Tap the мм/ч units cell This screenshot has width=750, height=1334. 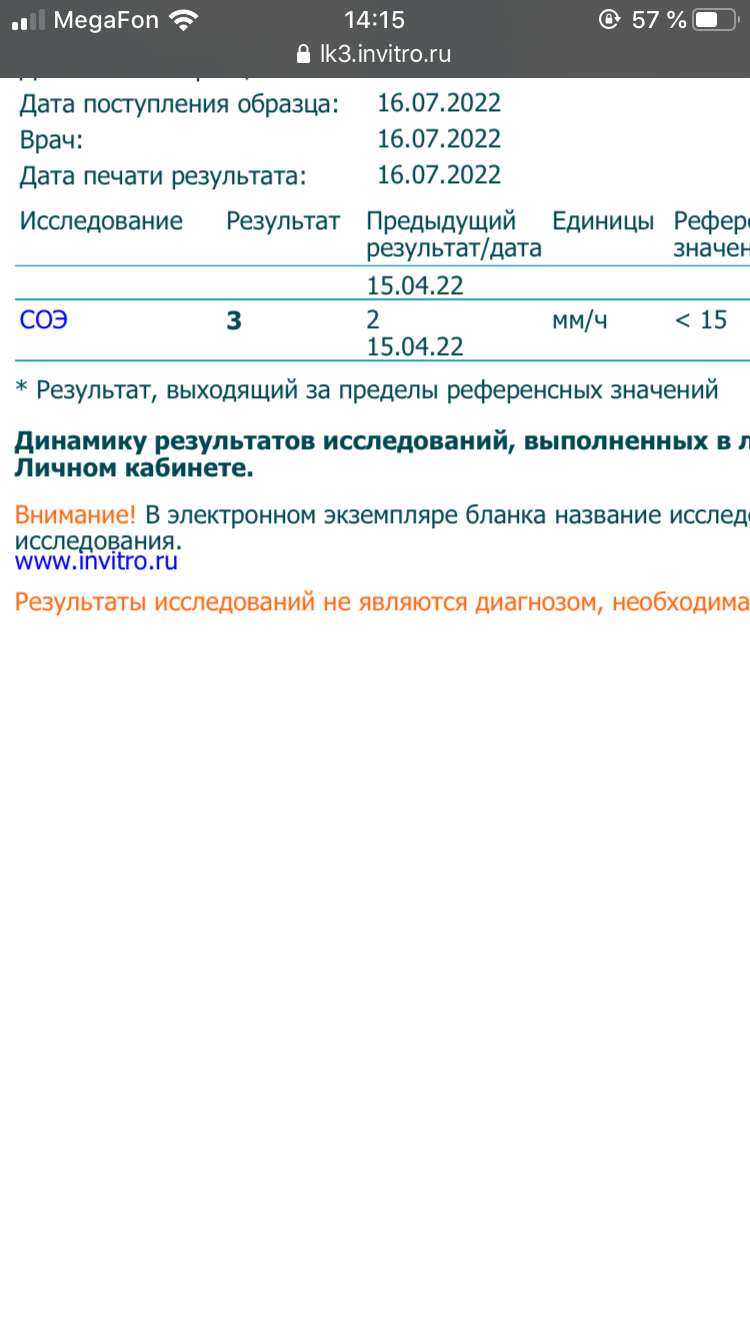(580, 321)
